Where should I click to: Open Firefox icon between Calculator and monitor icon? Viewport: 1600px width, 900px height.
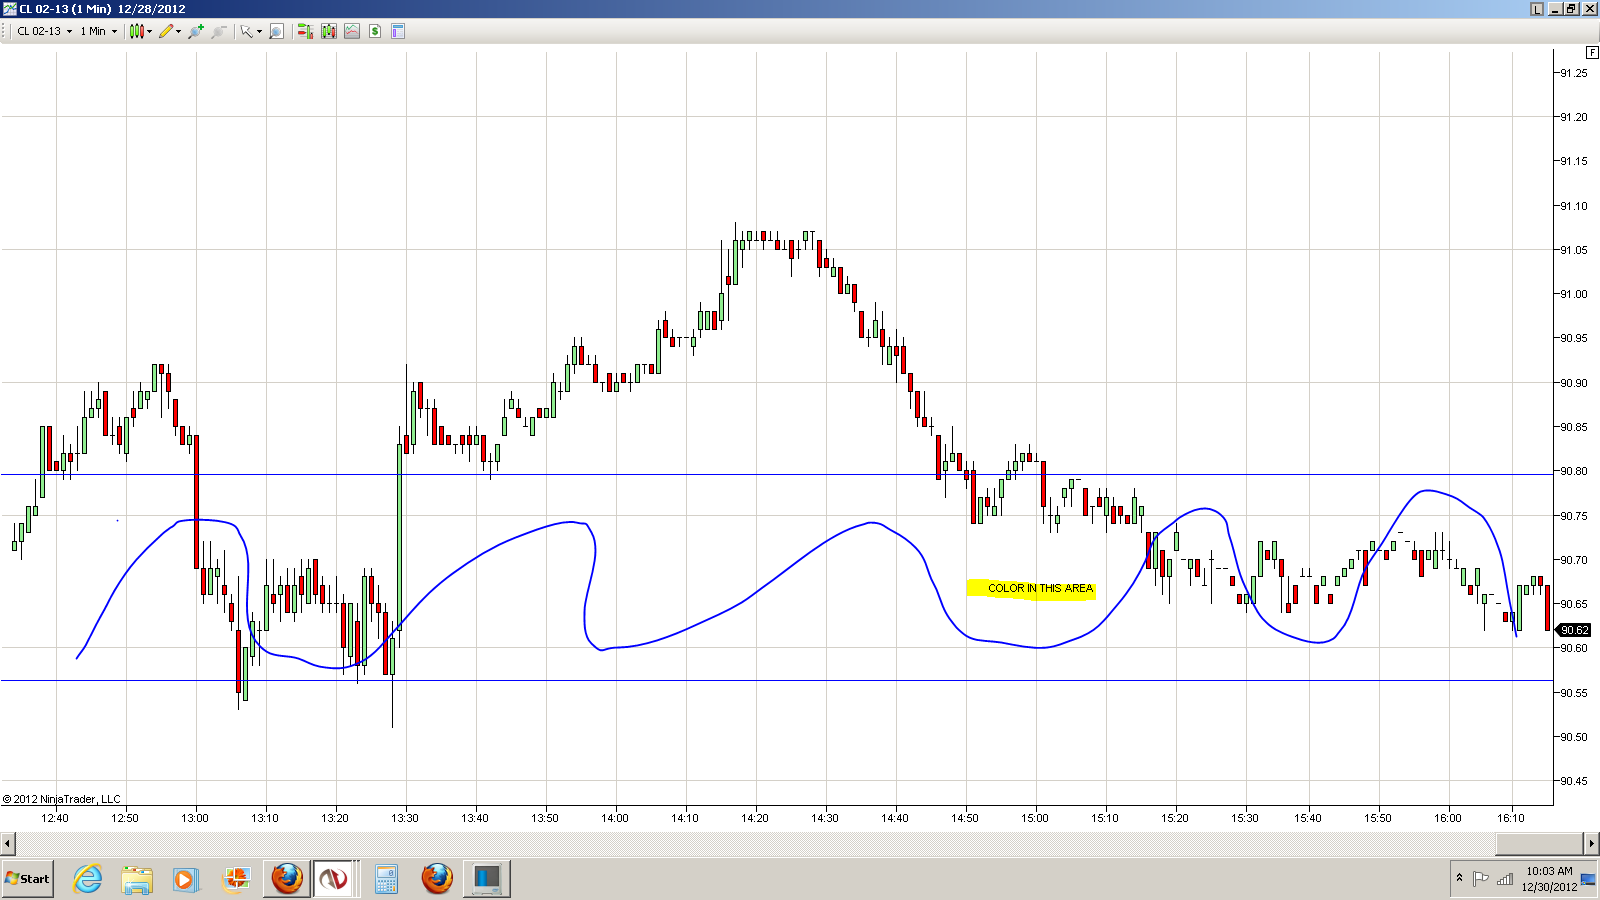click(x=437, y=879)
